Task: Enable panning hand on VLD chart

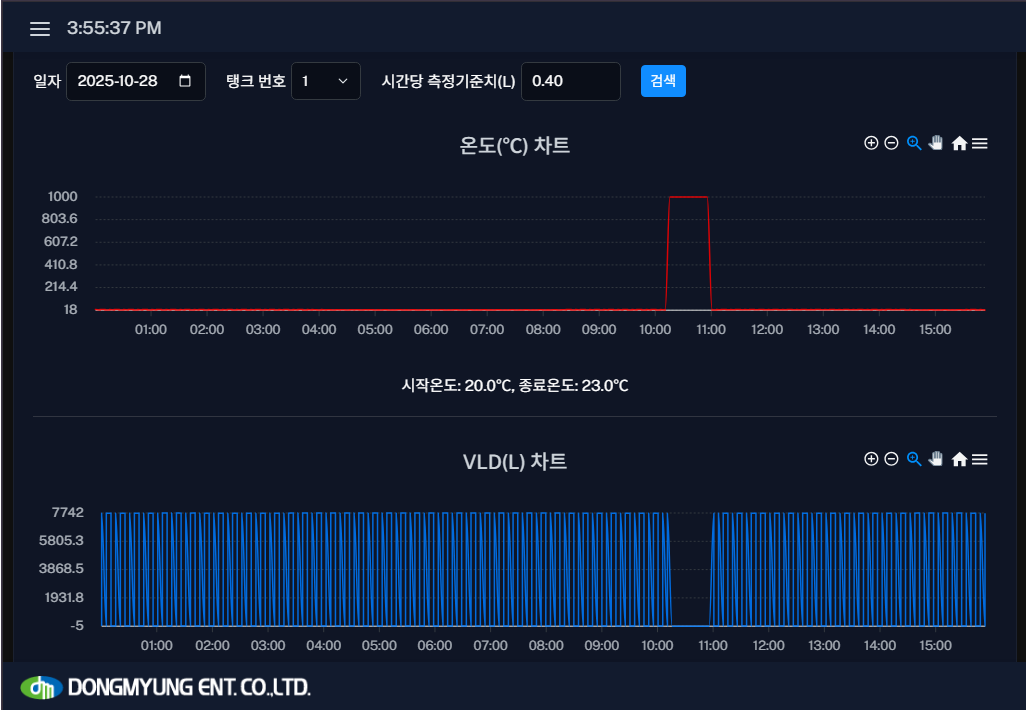Action: pos(936,459)
